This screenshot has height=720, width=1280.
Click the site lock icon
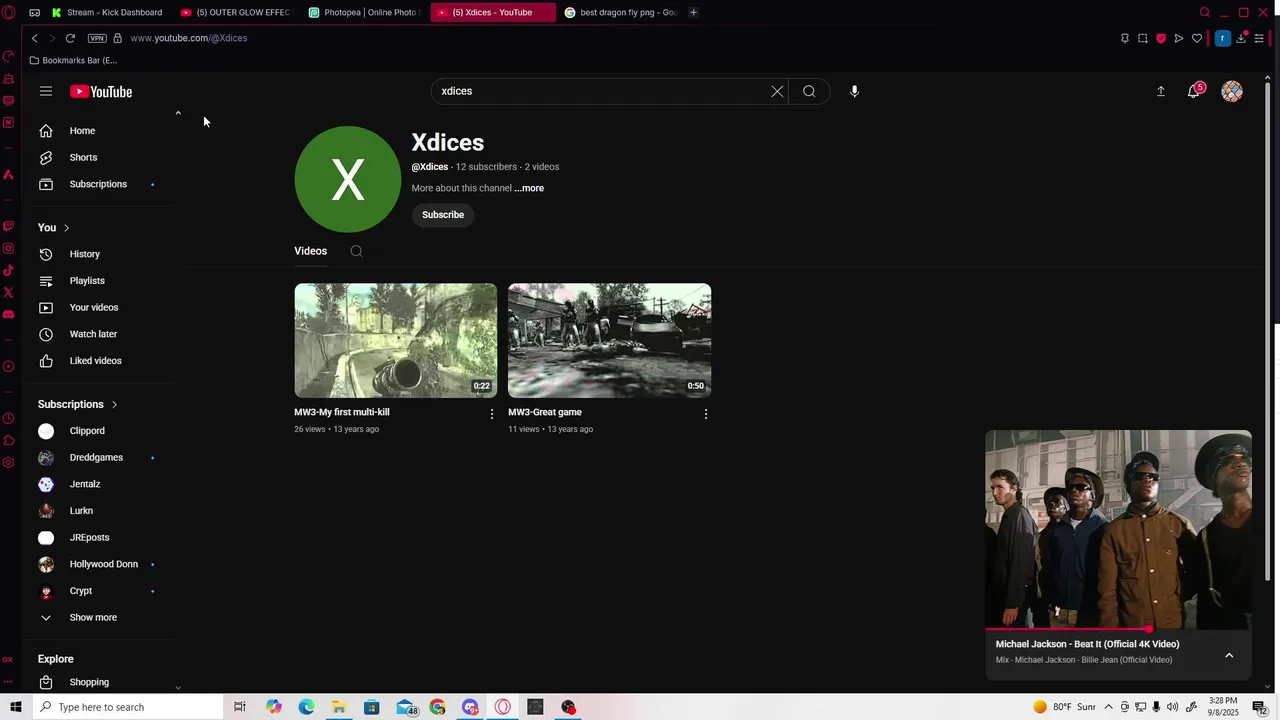(118, 38)
